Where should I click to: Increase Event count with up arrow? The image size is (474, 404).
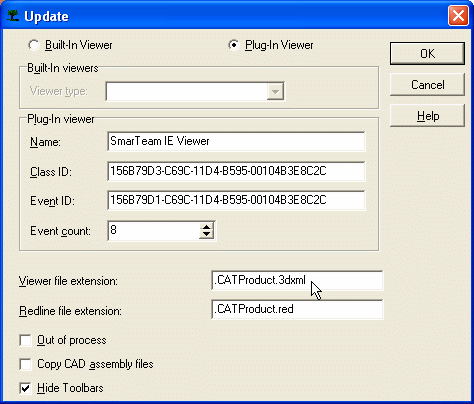coord(207,227)
